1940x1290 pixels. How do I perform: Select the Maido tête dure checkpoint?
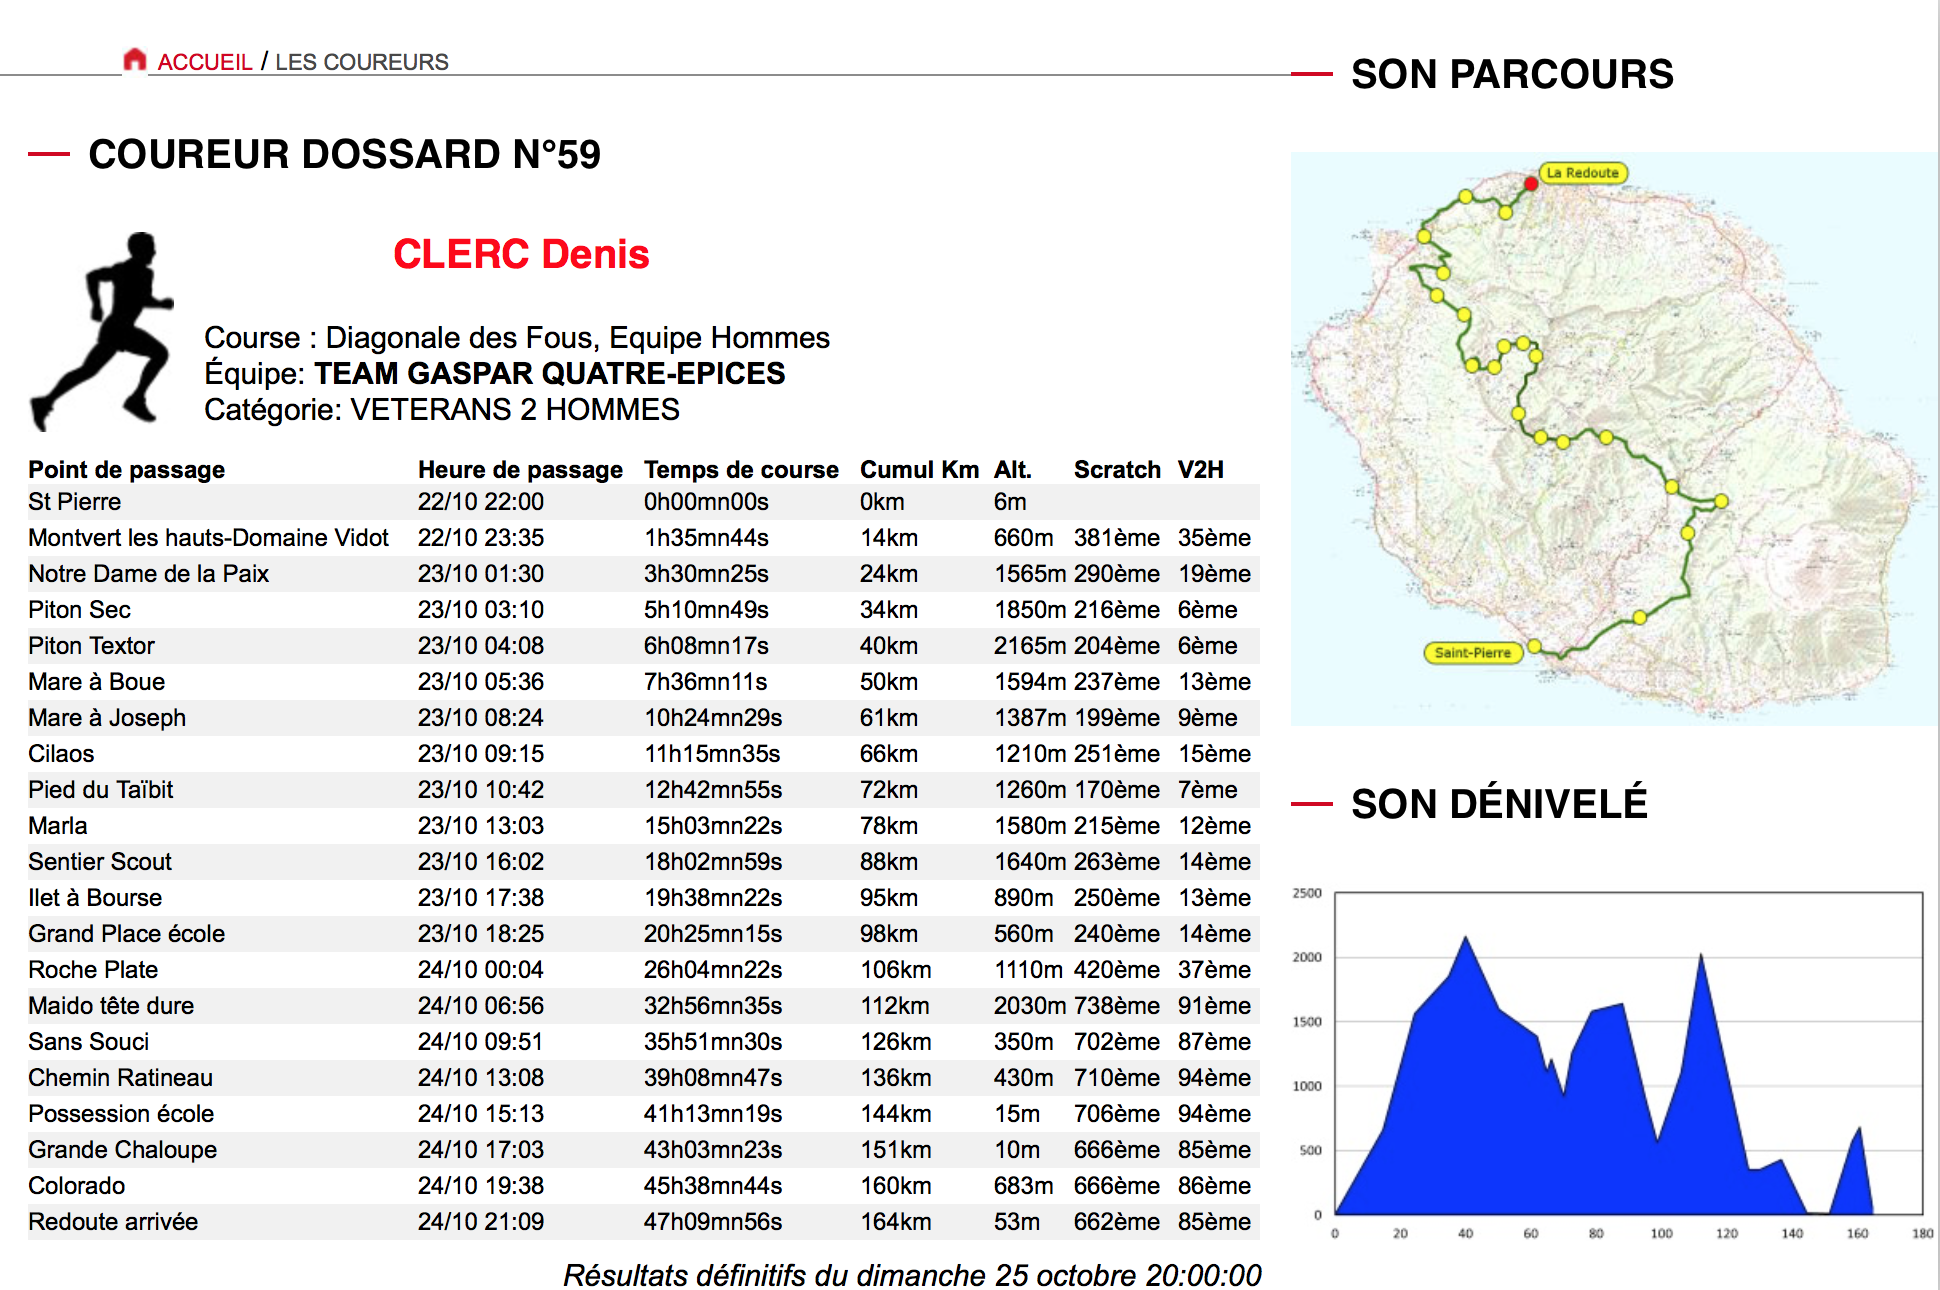click(644, 1006)
